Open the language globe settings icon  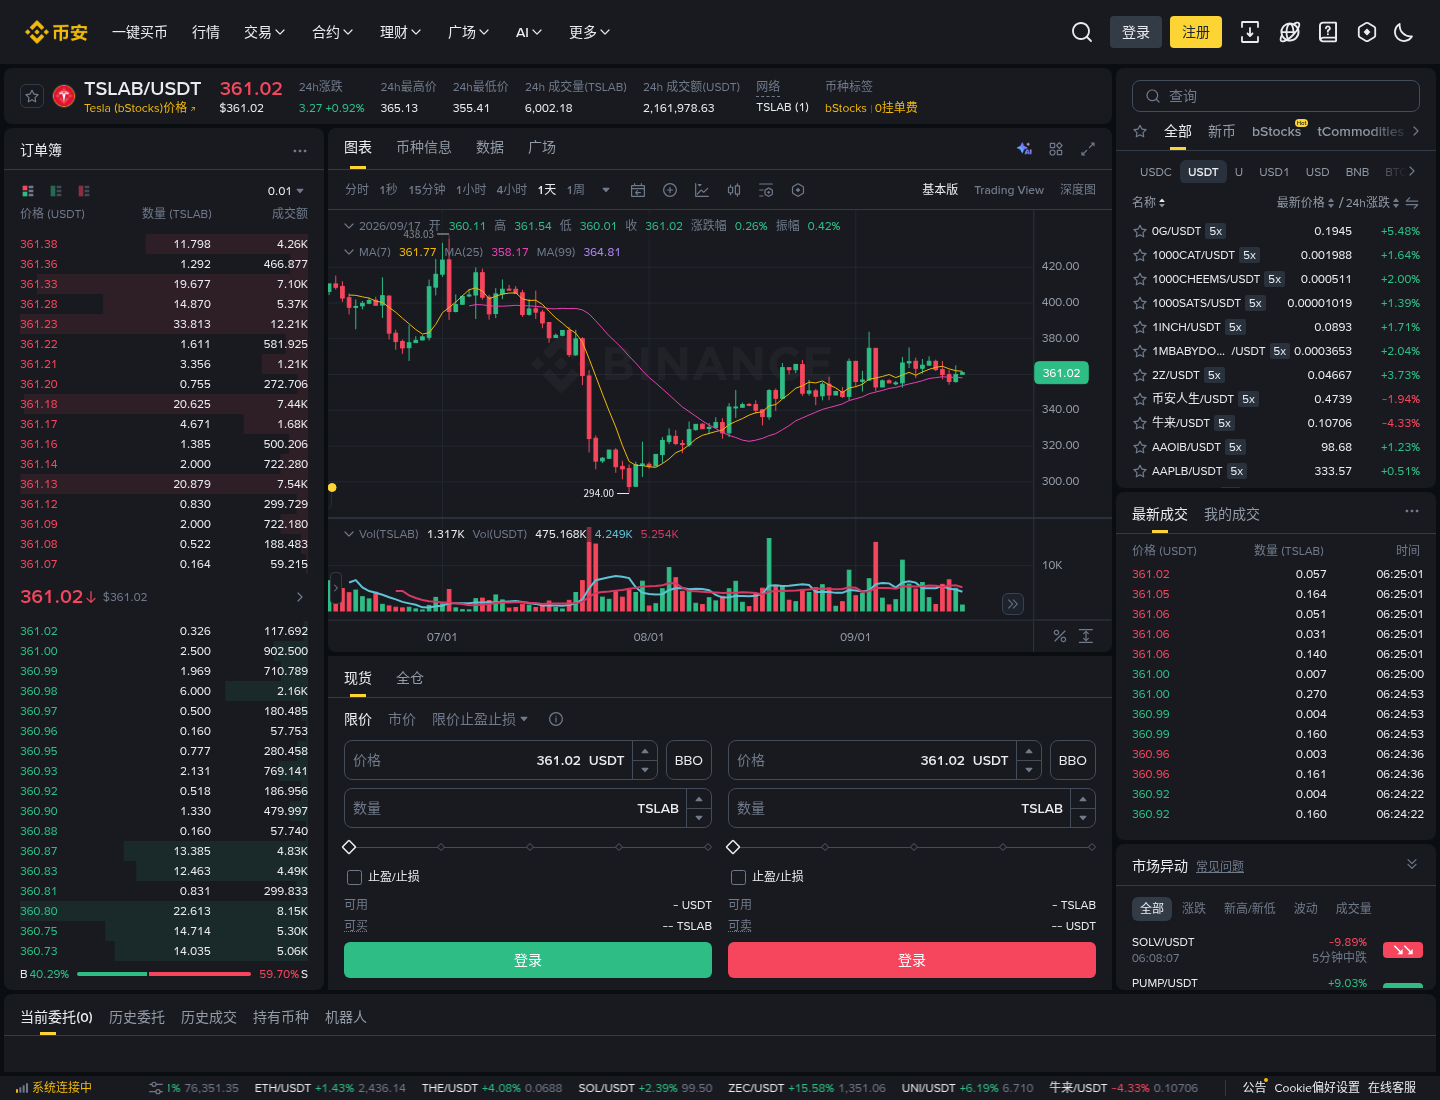point(1290,32)
